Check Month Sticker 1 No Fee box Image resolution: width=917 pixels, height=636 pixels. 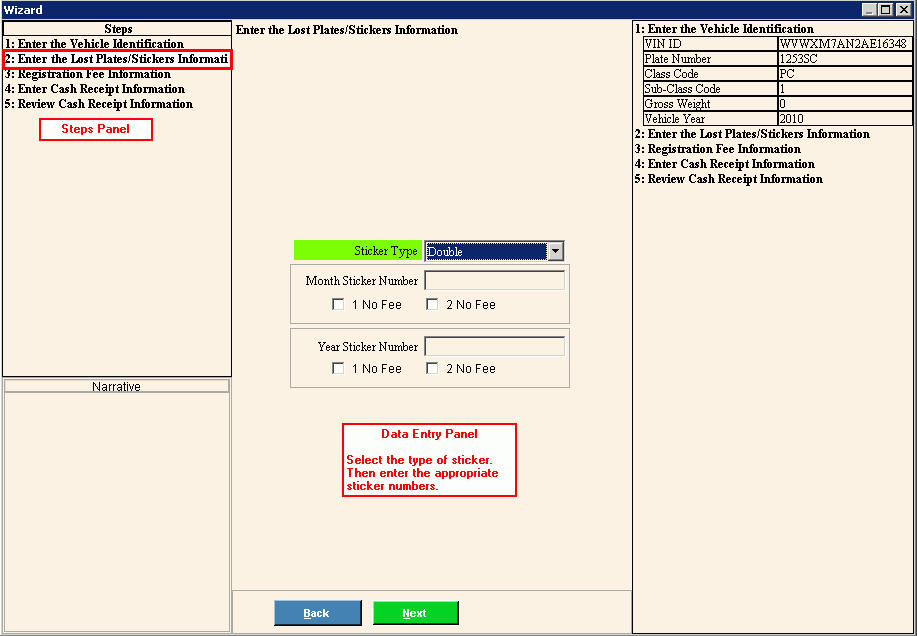tap(339, 305)
